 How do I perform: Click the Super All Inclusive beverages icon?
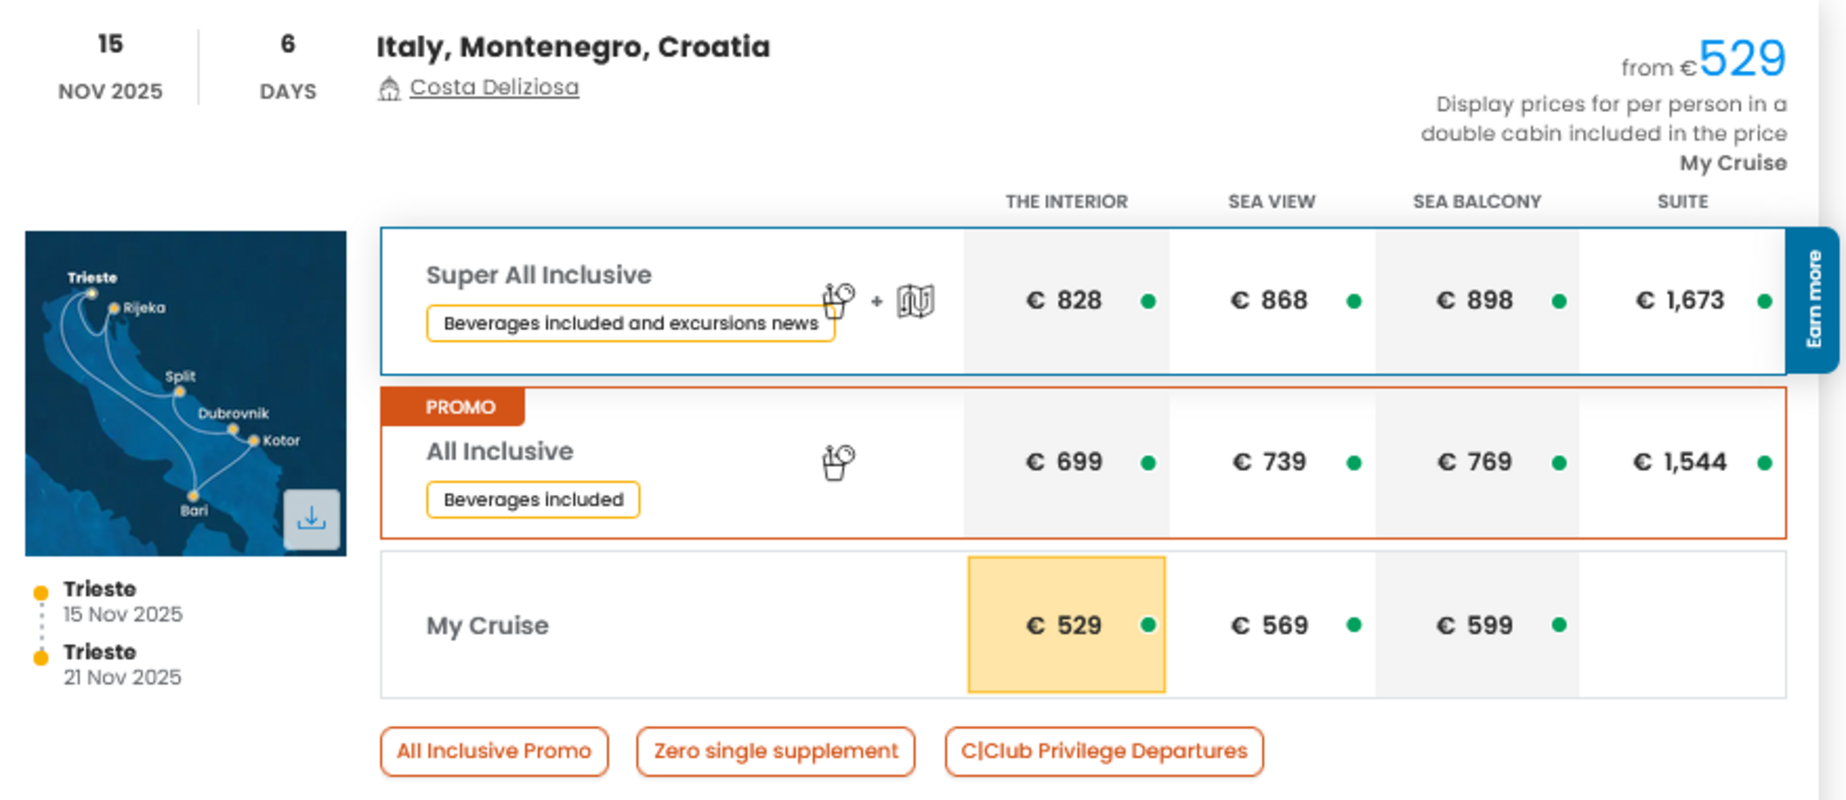tap(838, 300)
